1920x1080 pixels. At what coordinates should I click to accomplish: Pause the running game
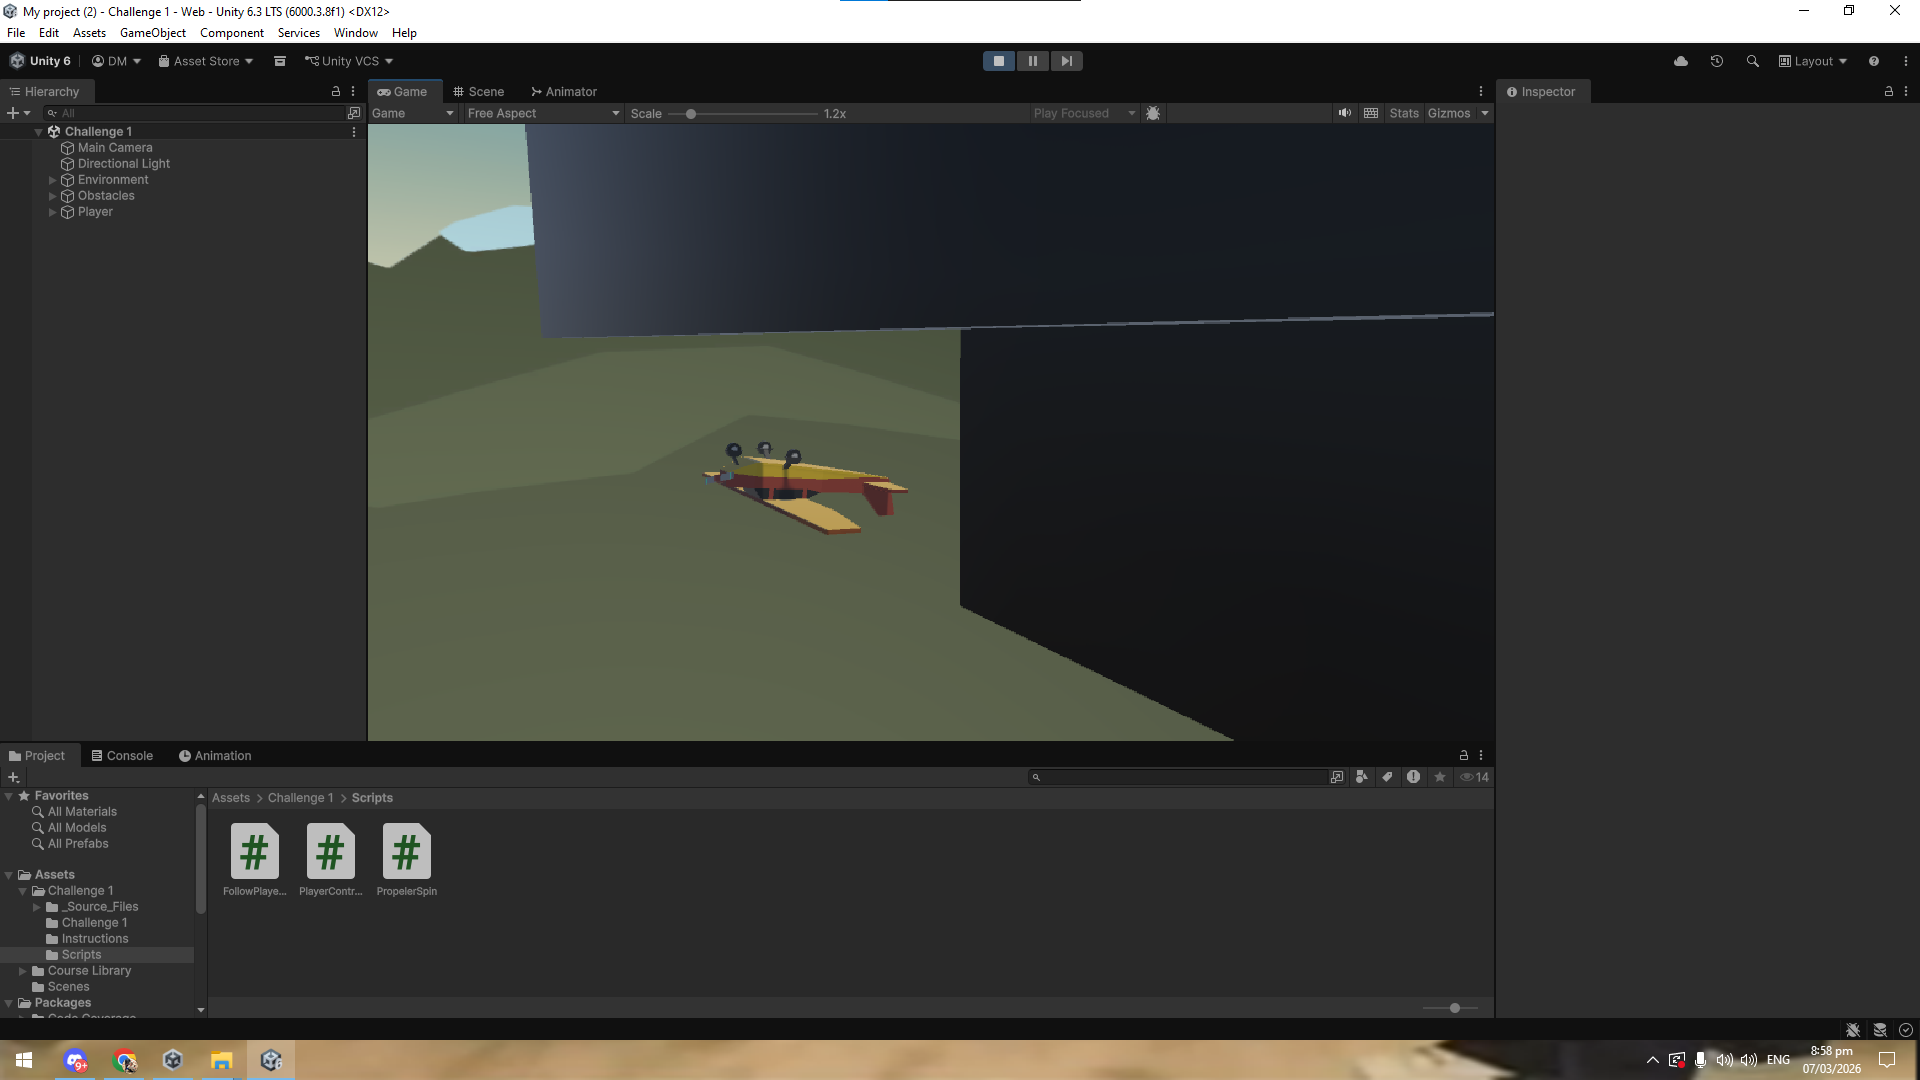[1032, 61]
